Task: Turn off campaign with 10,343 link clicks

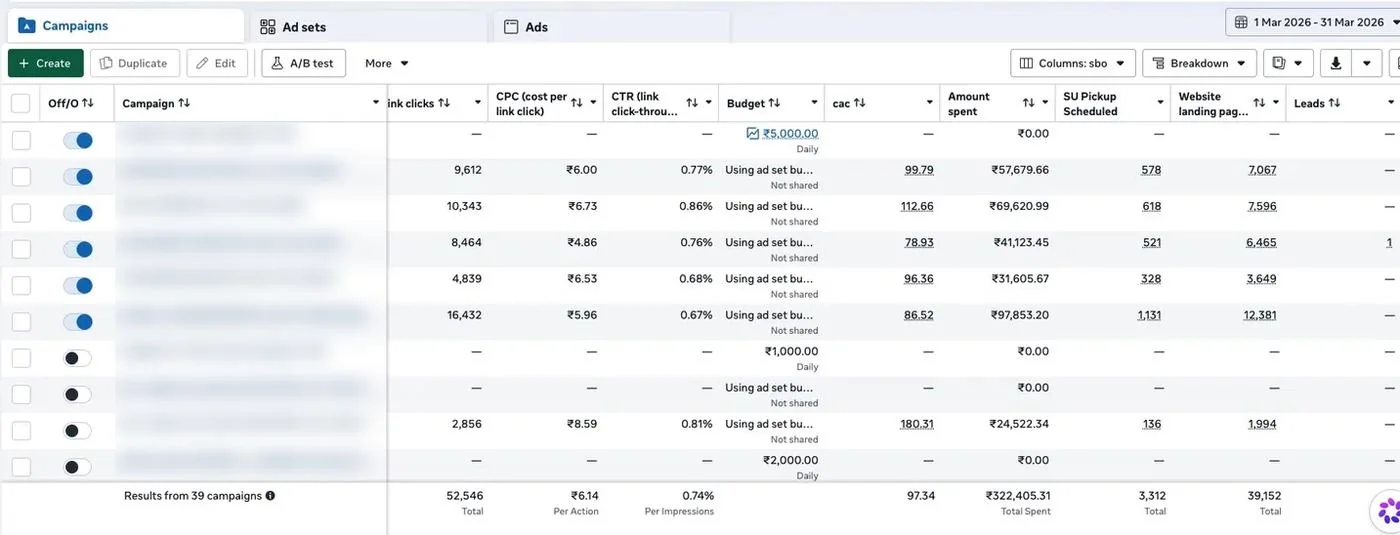Action: pos(77,213)
